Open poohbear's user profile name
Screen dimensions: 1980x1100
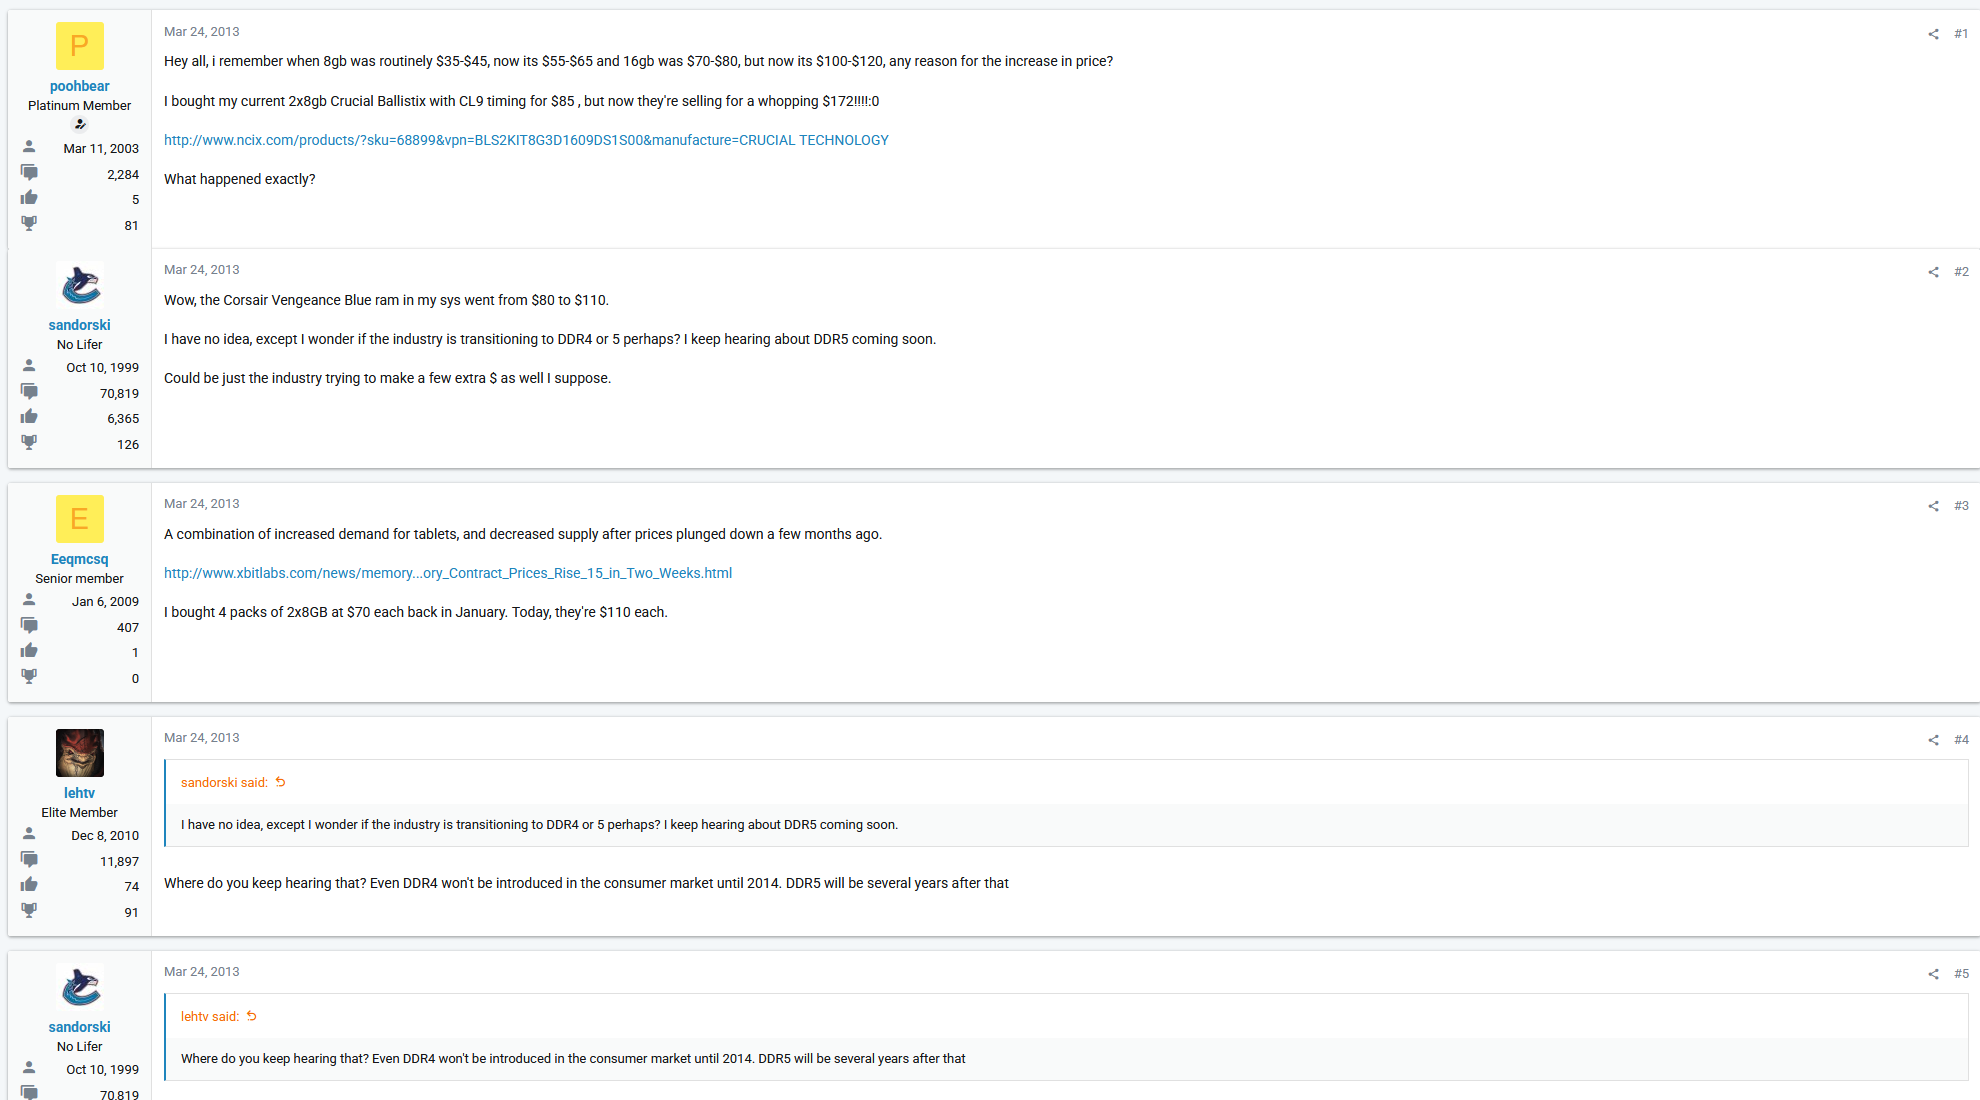click(80, 86)
